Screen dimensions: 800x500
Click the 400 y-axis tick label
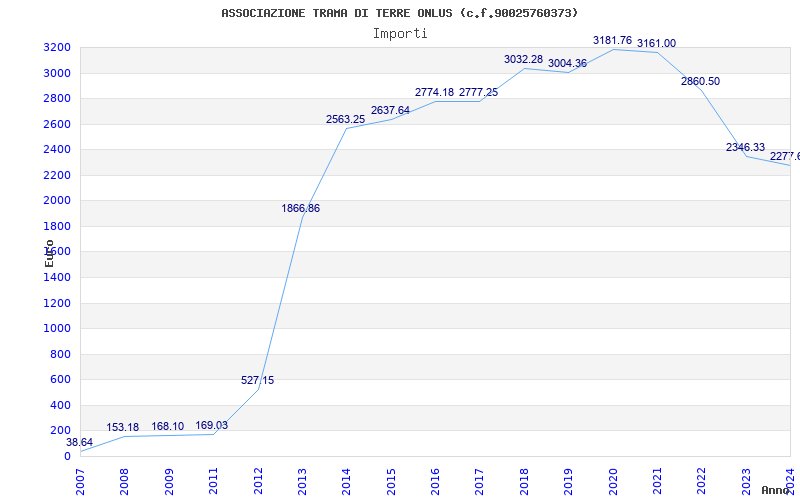coord(61,405)
